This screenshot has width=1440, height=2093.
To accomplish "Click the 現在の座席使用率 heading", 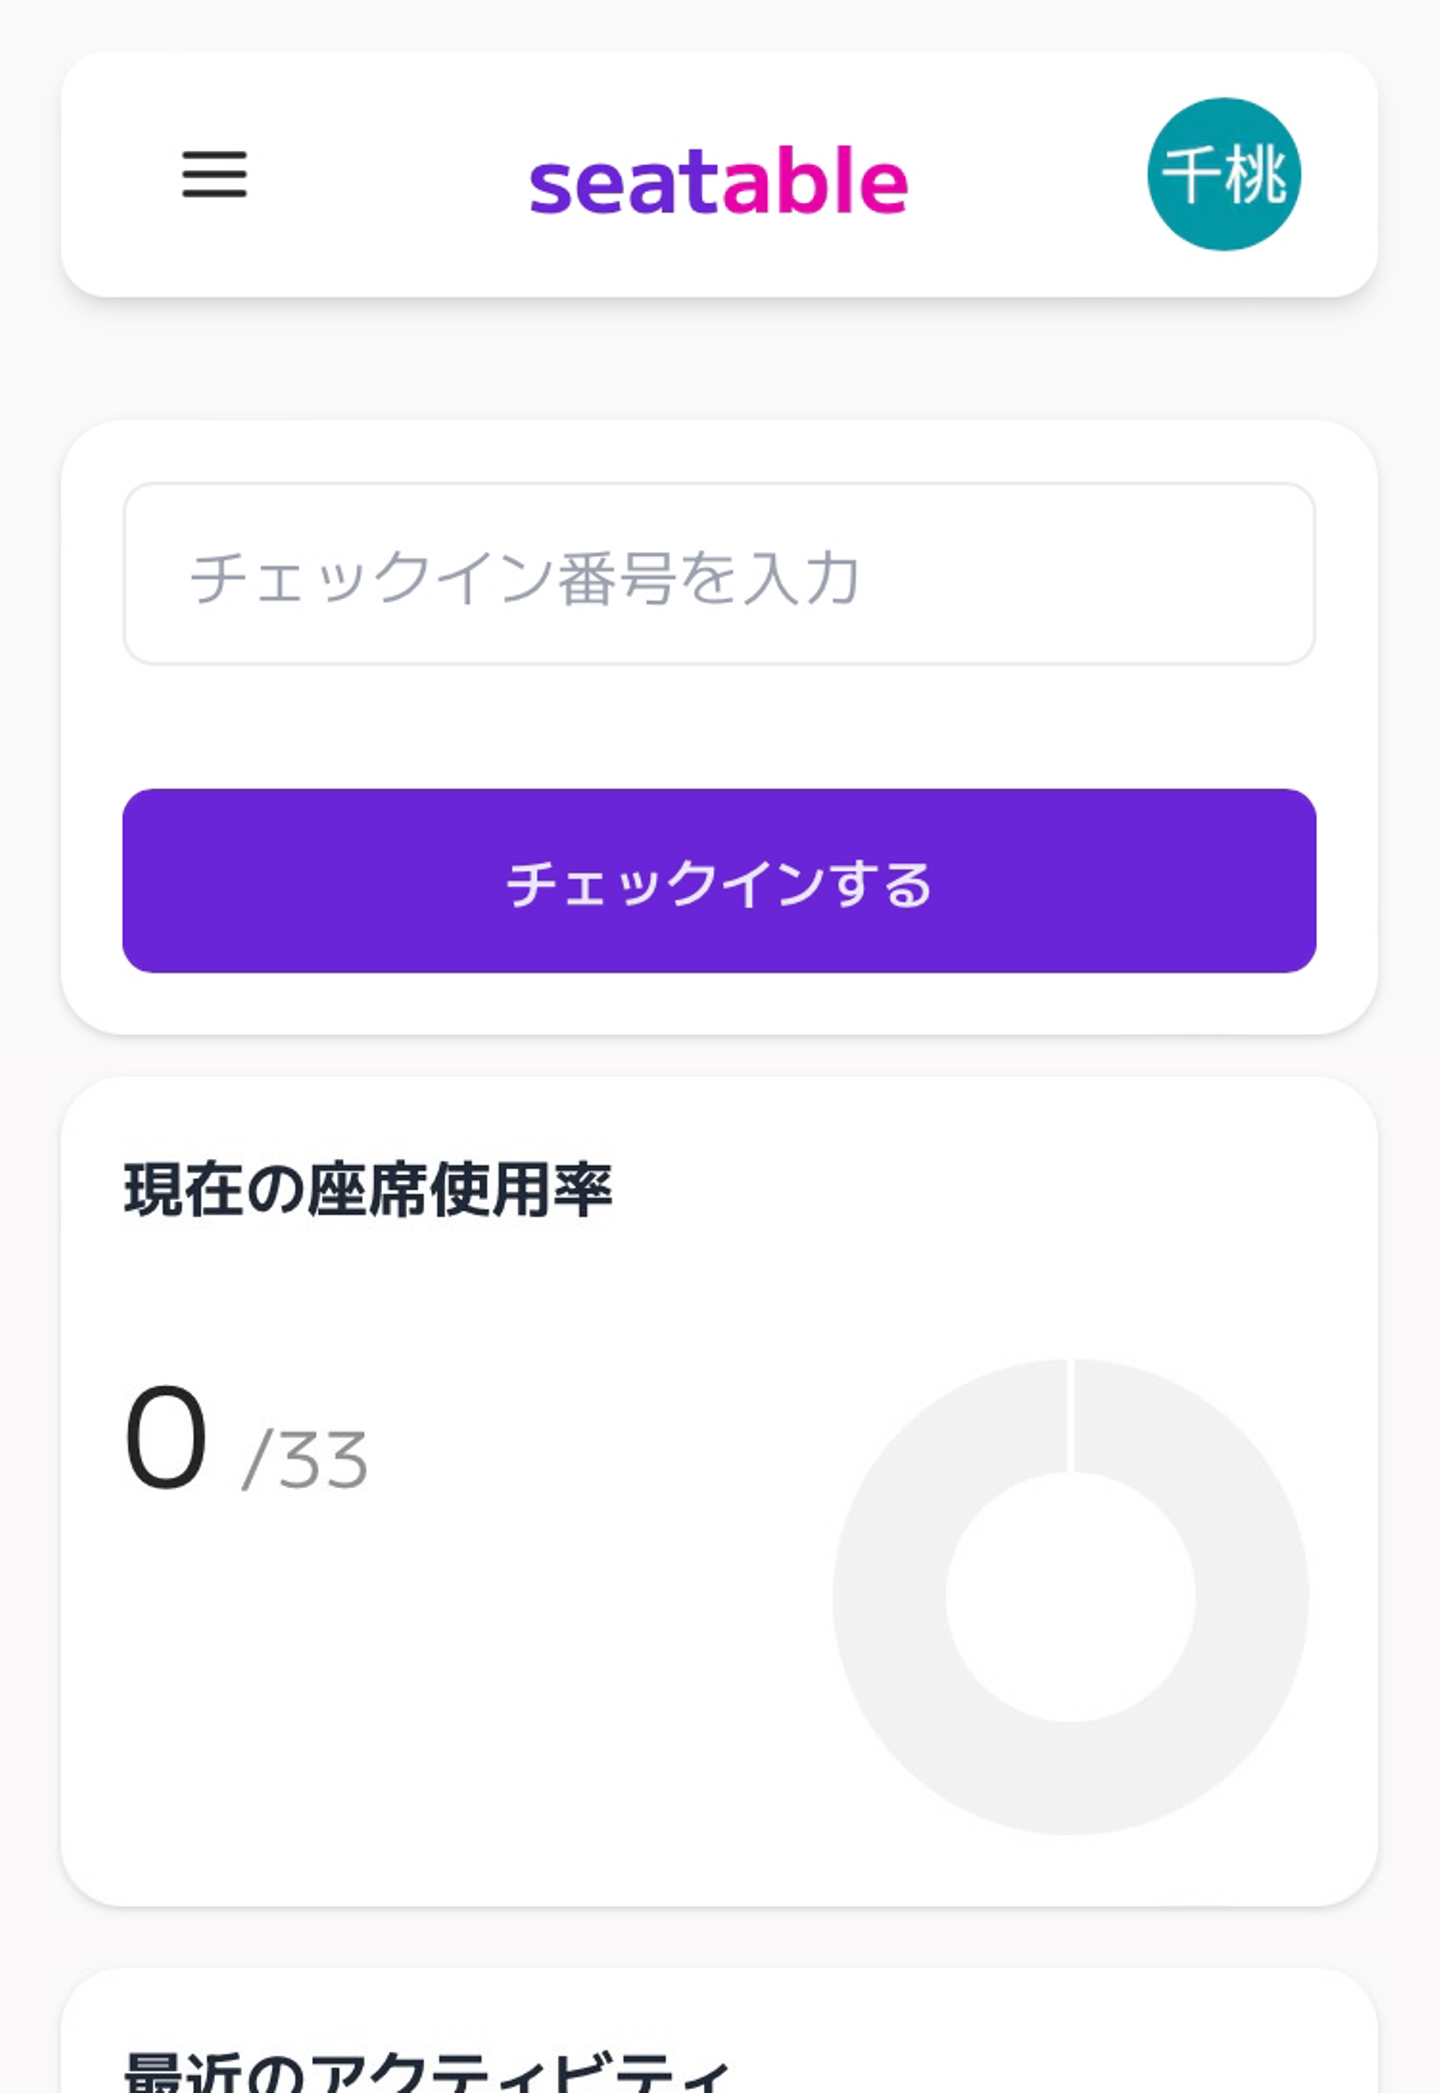I will tap(367, 1190).
